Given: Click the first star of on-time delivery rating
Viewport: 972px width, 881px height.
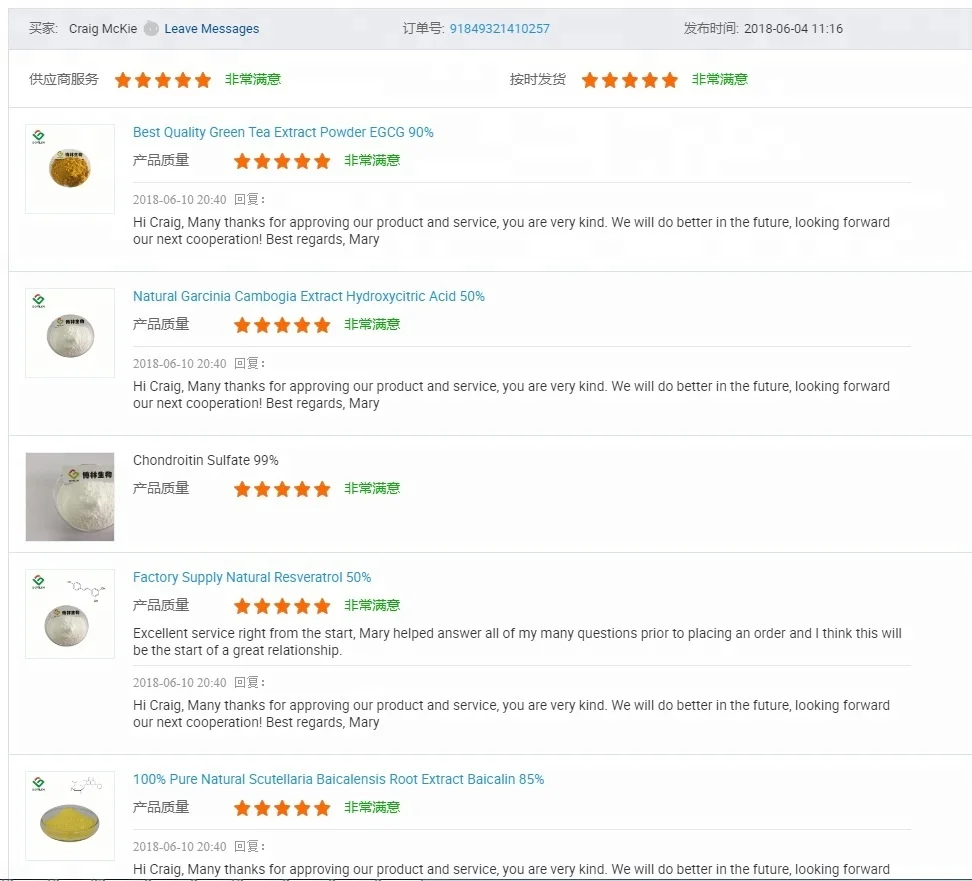Looking at the screenshot, I should [x=590, y=79].
